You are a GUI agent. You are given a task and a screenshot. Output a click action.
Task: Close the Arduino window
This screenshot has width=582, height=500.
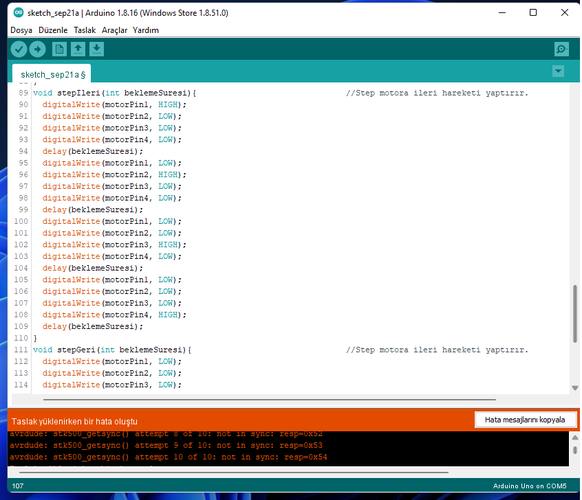565,13
